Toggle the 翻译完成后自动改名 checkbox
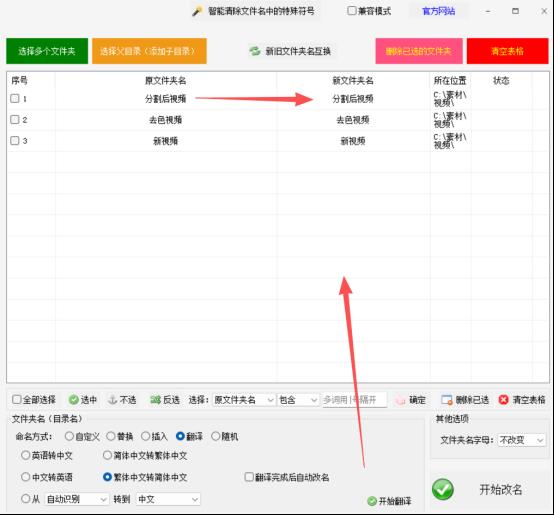Image resolution: width=554 pixels, height=515 pixels. pyautogui.click(x=249, y=477)
